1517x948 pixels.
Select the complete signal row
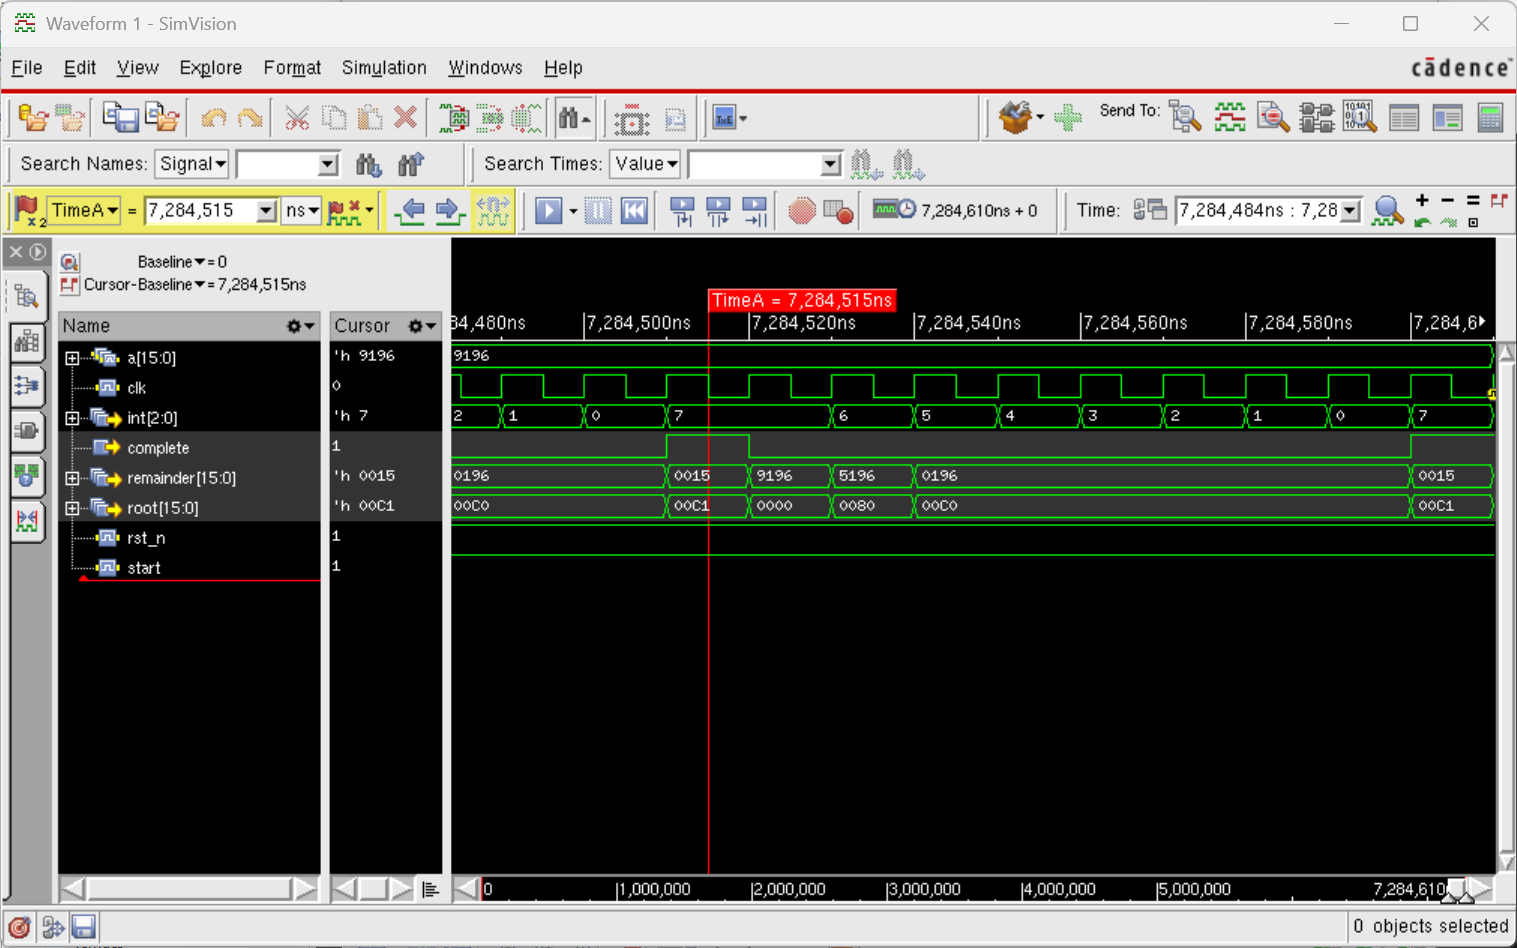point(158,448)
